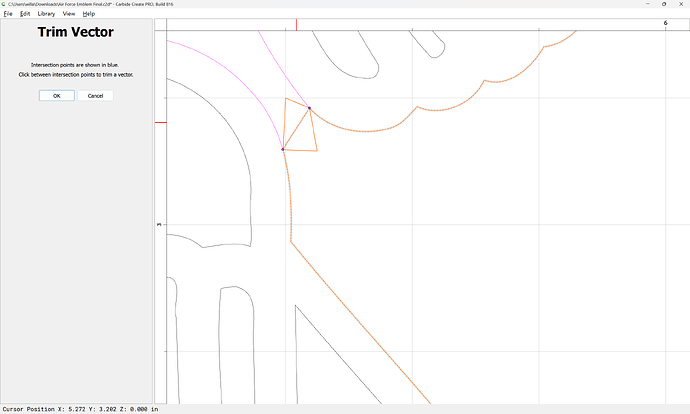Maximize the Carbide Create window

pyautogui.click(x=664, y=4)
